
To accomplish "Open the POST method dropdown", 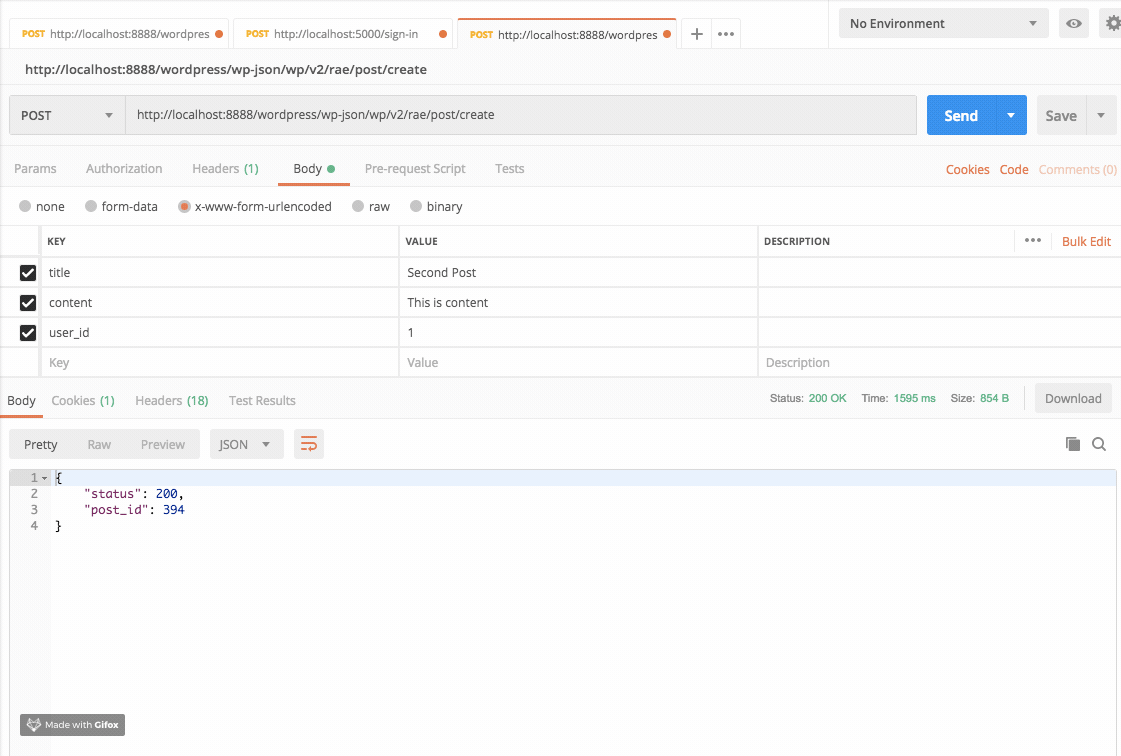I will click(x=67, y=115).
